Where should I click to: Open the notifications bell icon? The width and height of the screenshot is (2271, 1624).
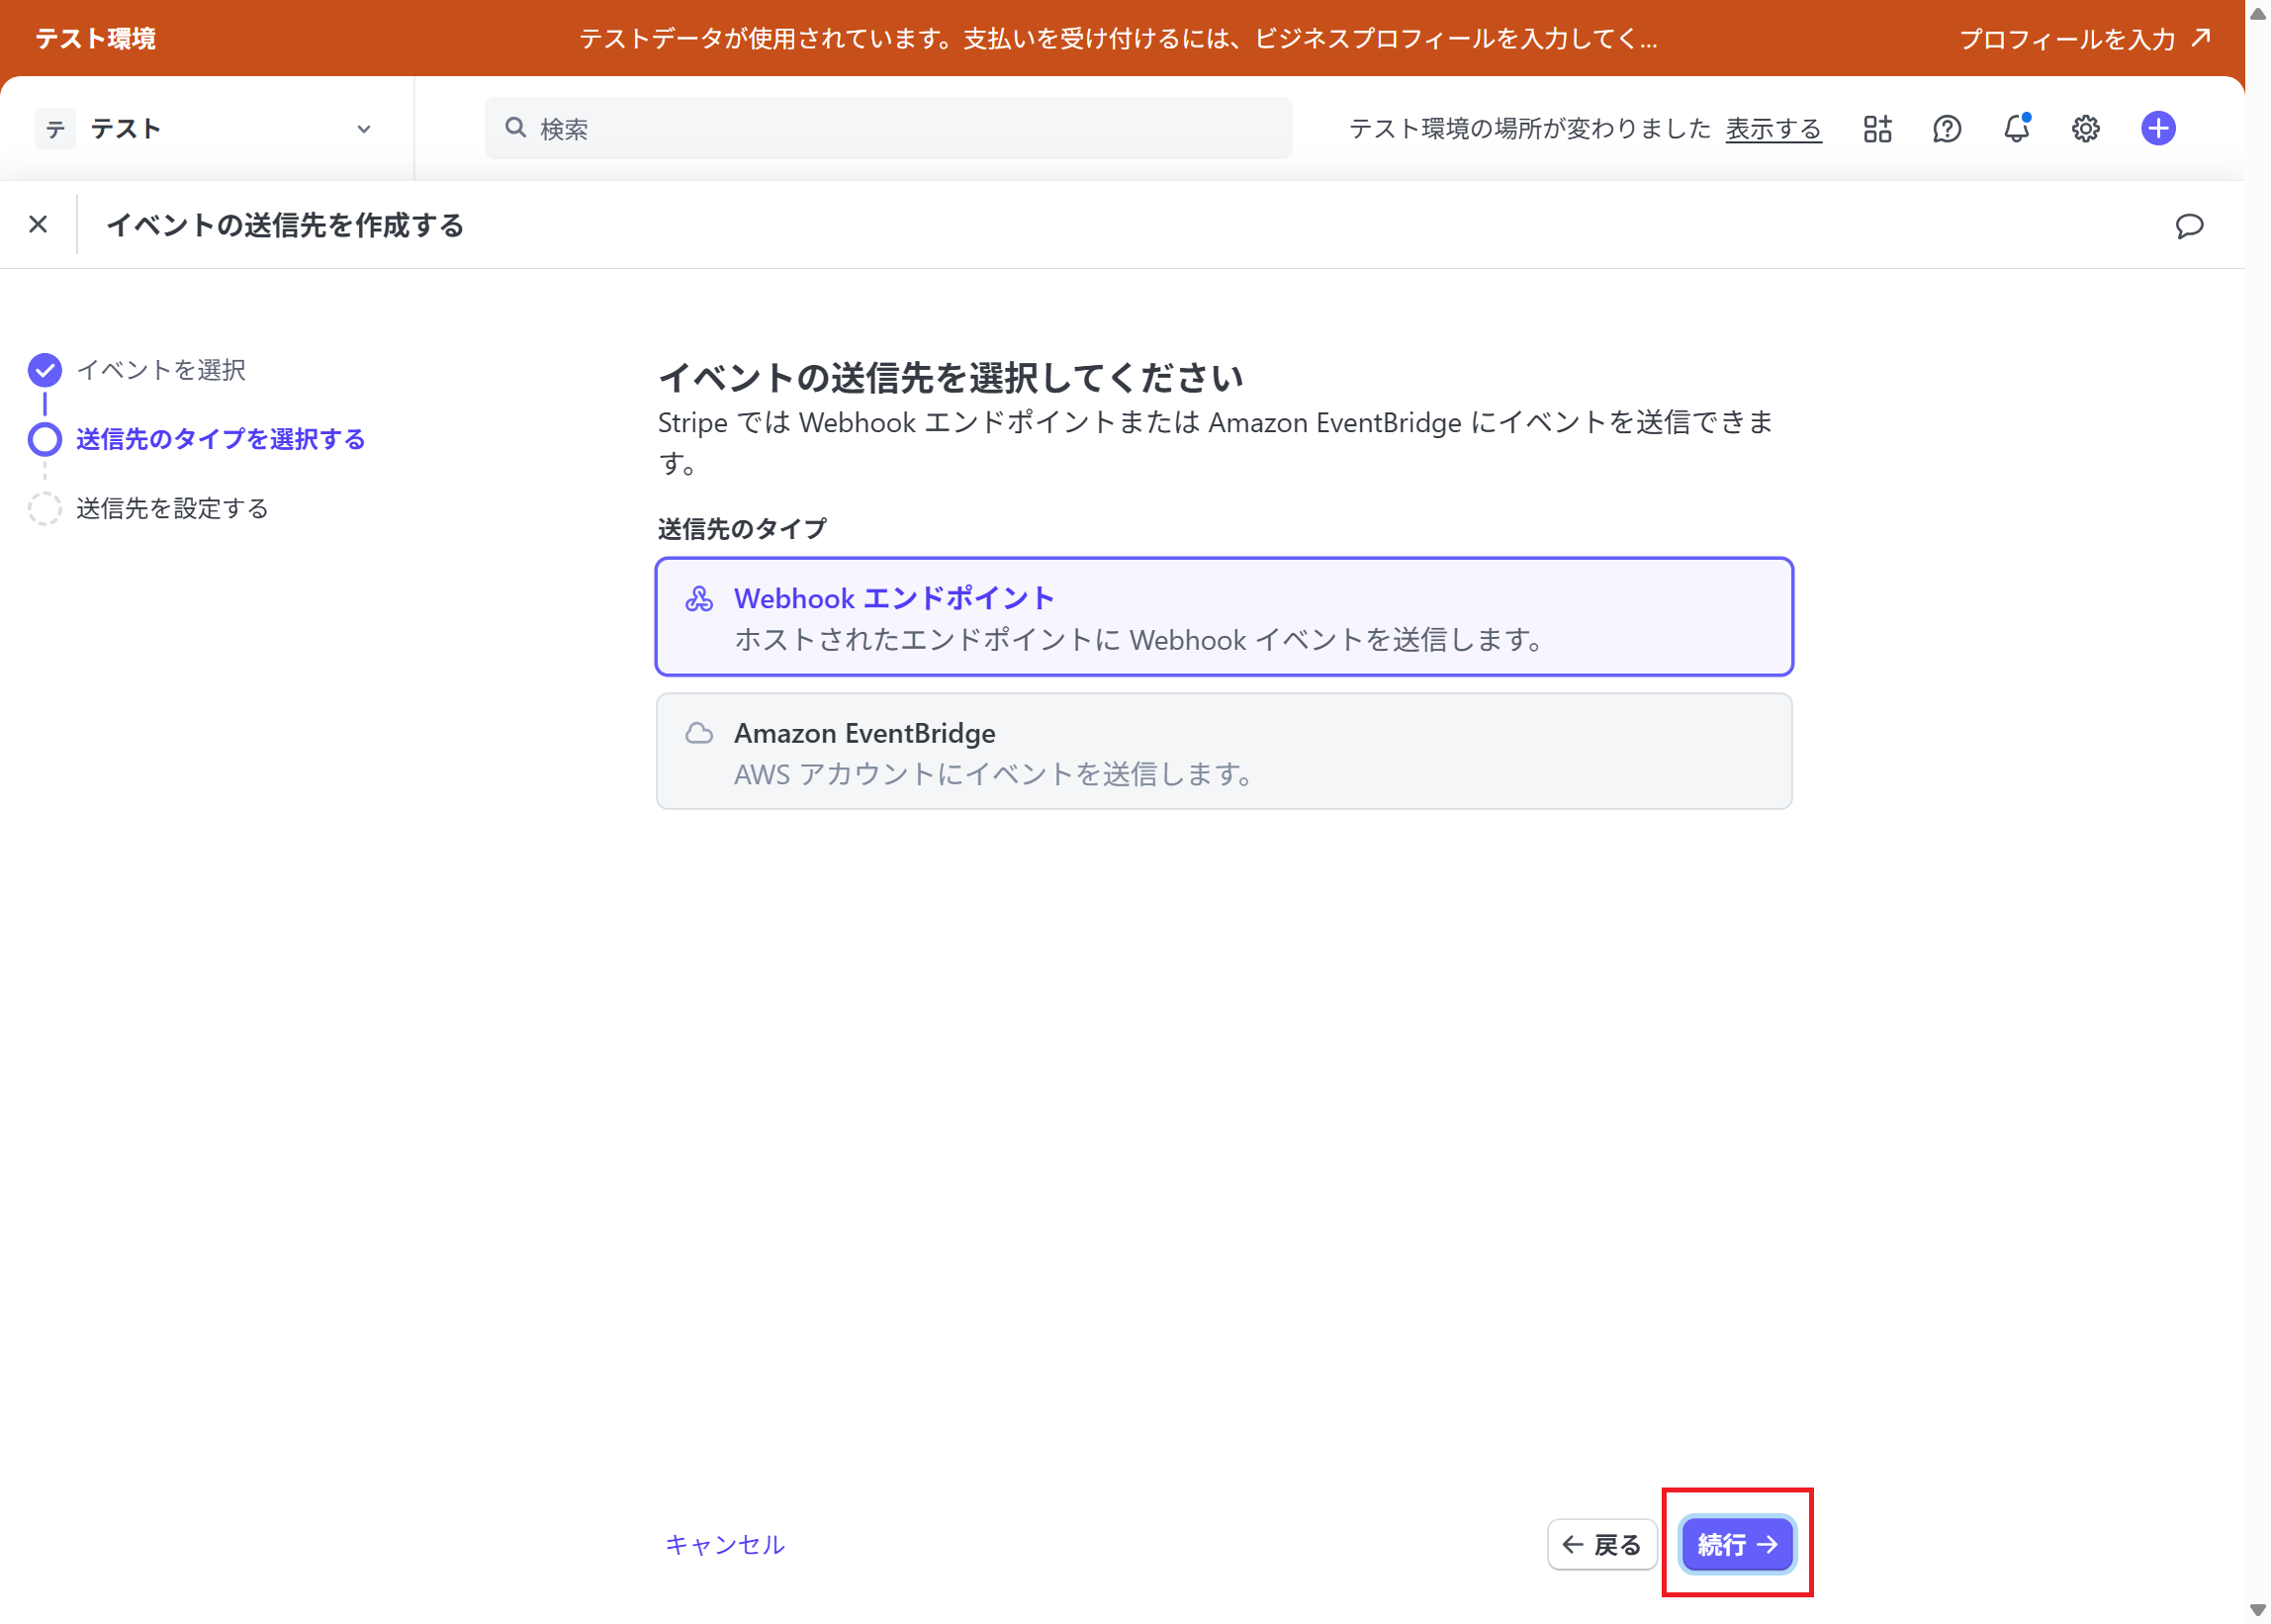click(x=2016, y=129)
